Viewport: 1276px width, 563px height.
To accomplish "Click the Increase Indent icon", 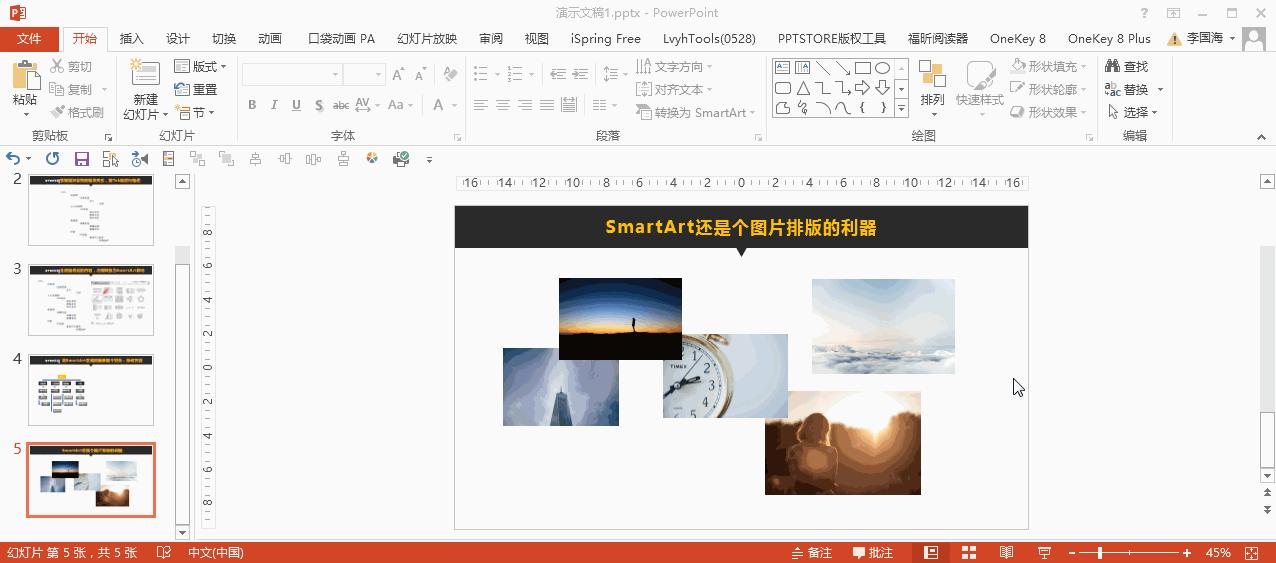I will (581, 75).
